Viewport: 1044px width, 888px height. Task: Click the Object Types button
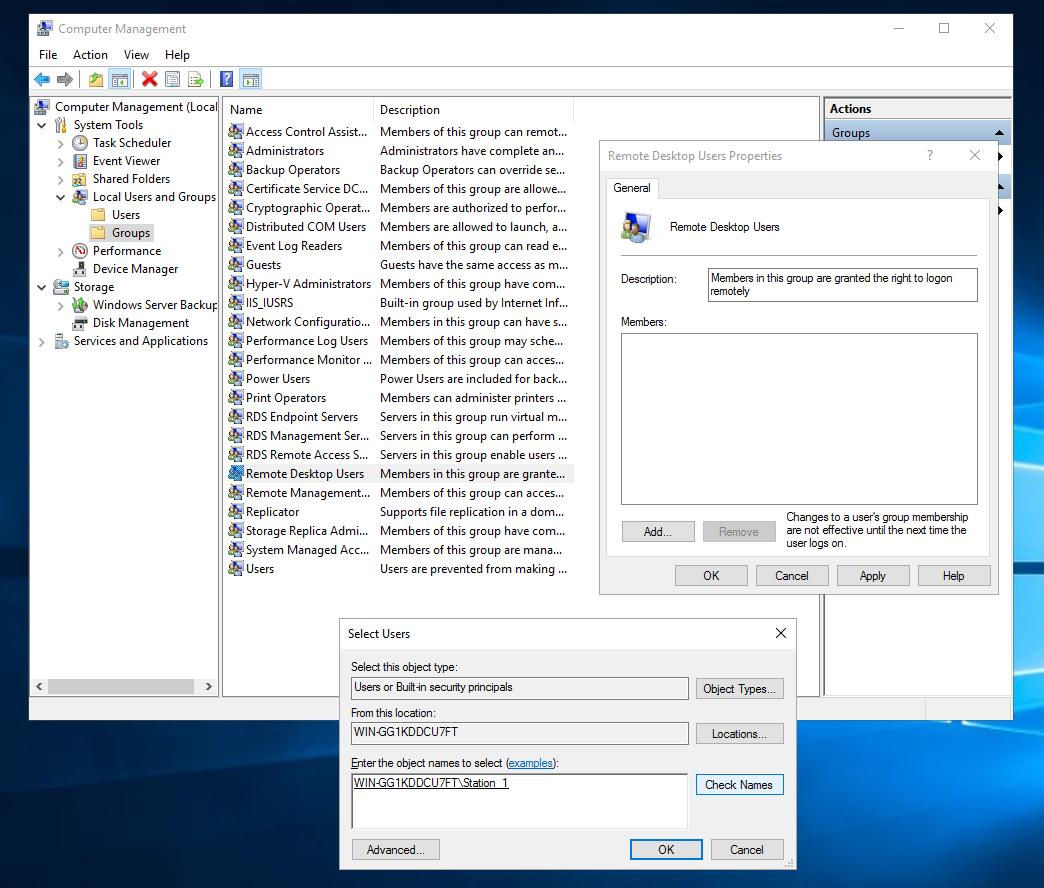point(739,689)
